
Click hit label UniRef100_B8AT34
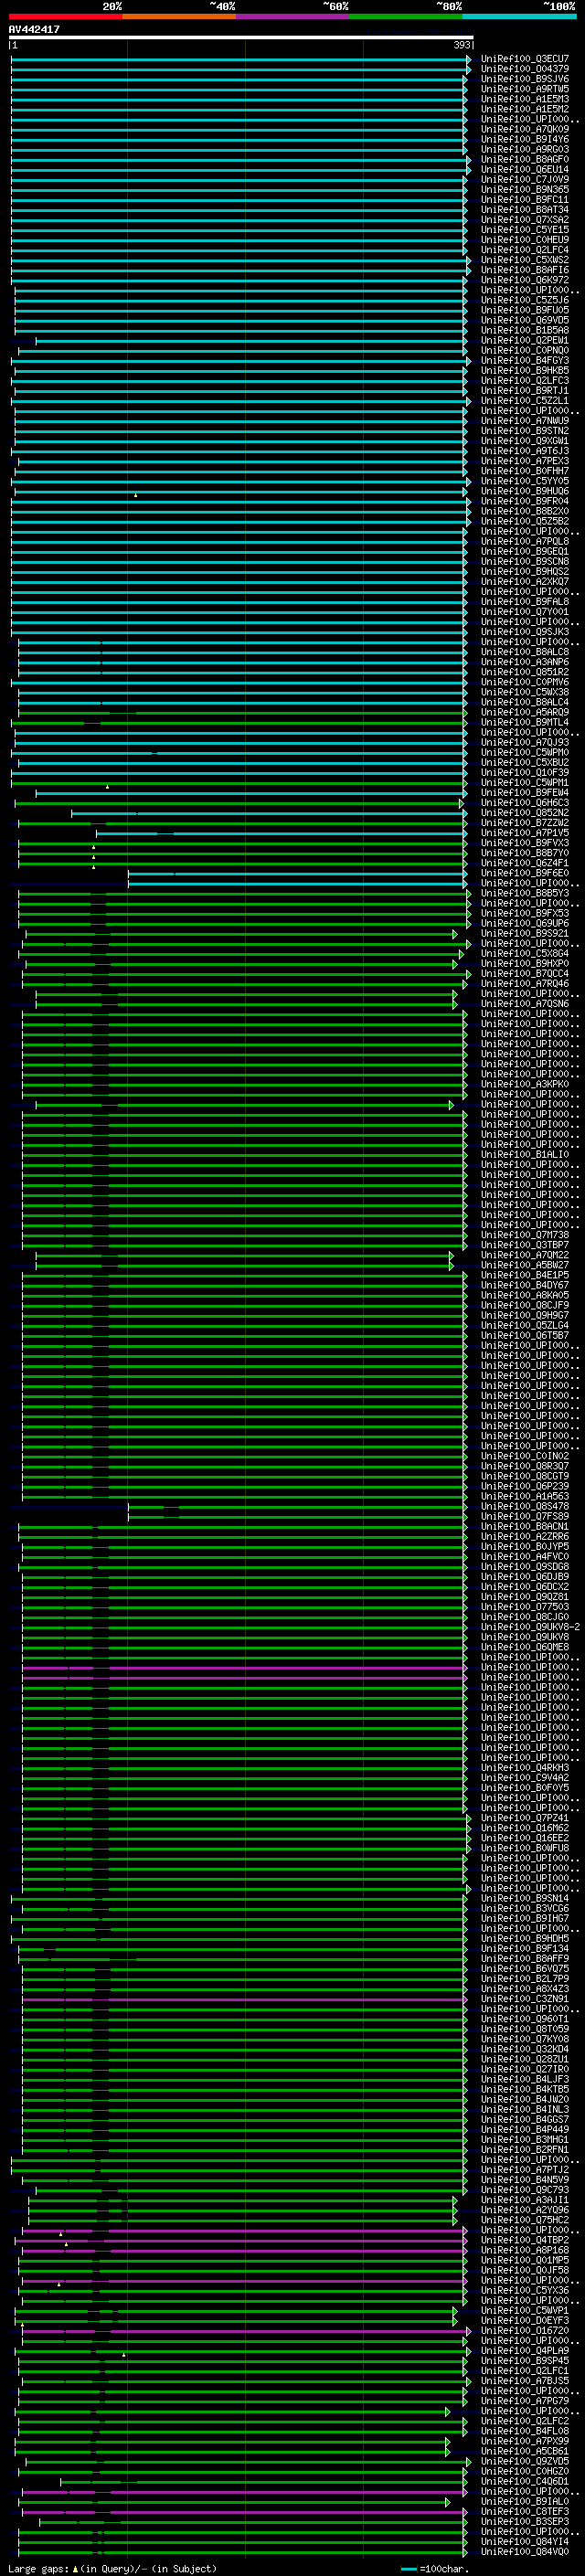[x=524, y=209]
